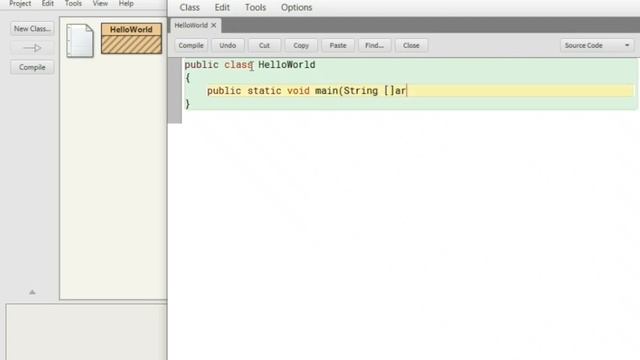Click Compile in the editor toolbar
The width and height of the screenshot is (640, 360).
coord(191,45)
